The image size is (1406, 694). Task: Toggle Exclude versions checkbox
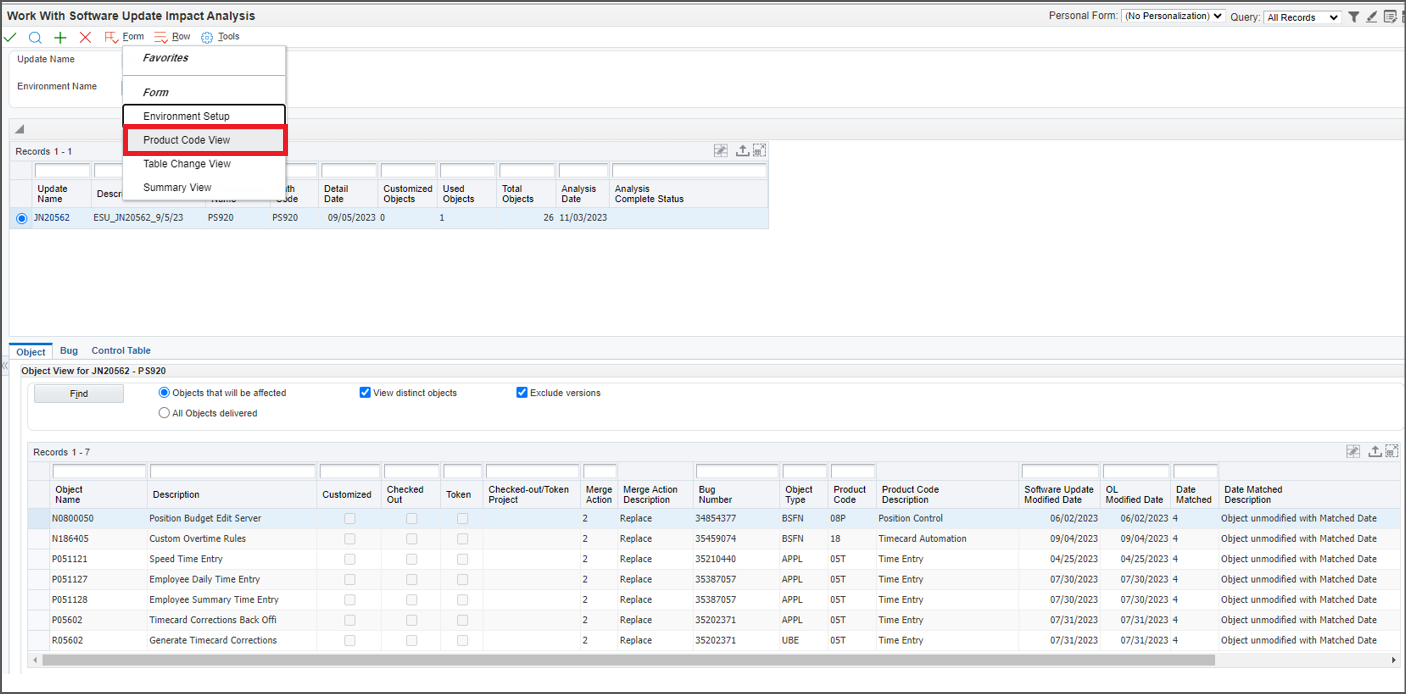(x=522, y=393)
